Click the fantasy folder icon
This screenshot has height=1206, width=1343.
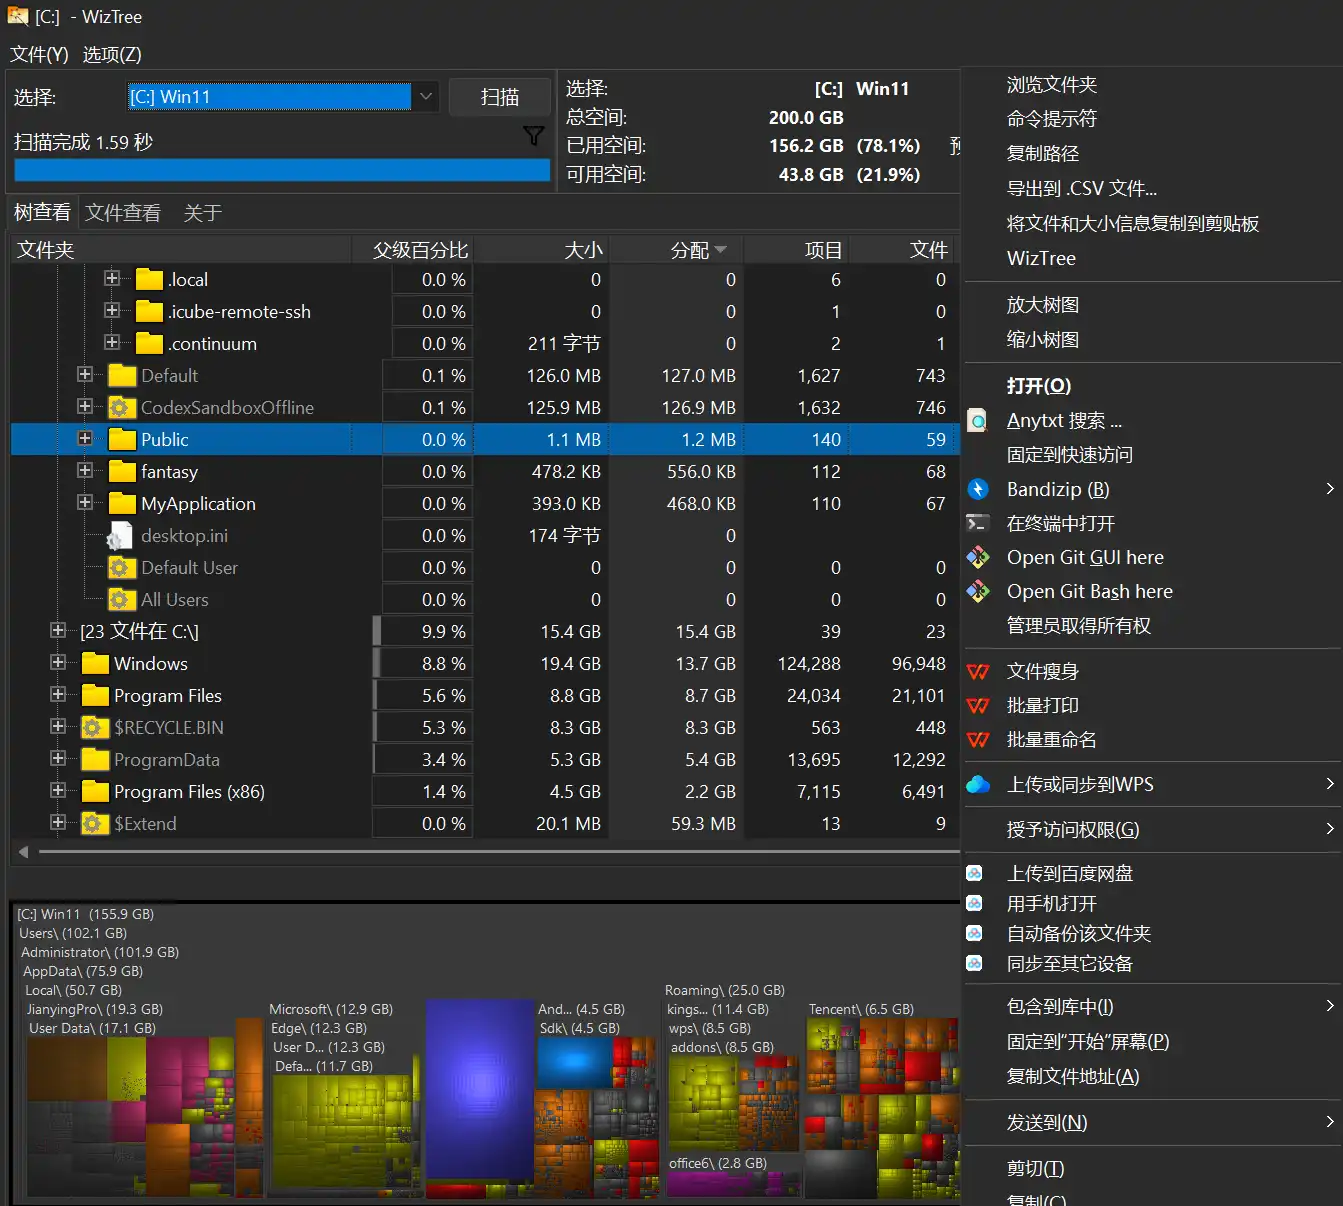point(122,471)
